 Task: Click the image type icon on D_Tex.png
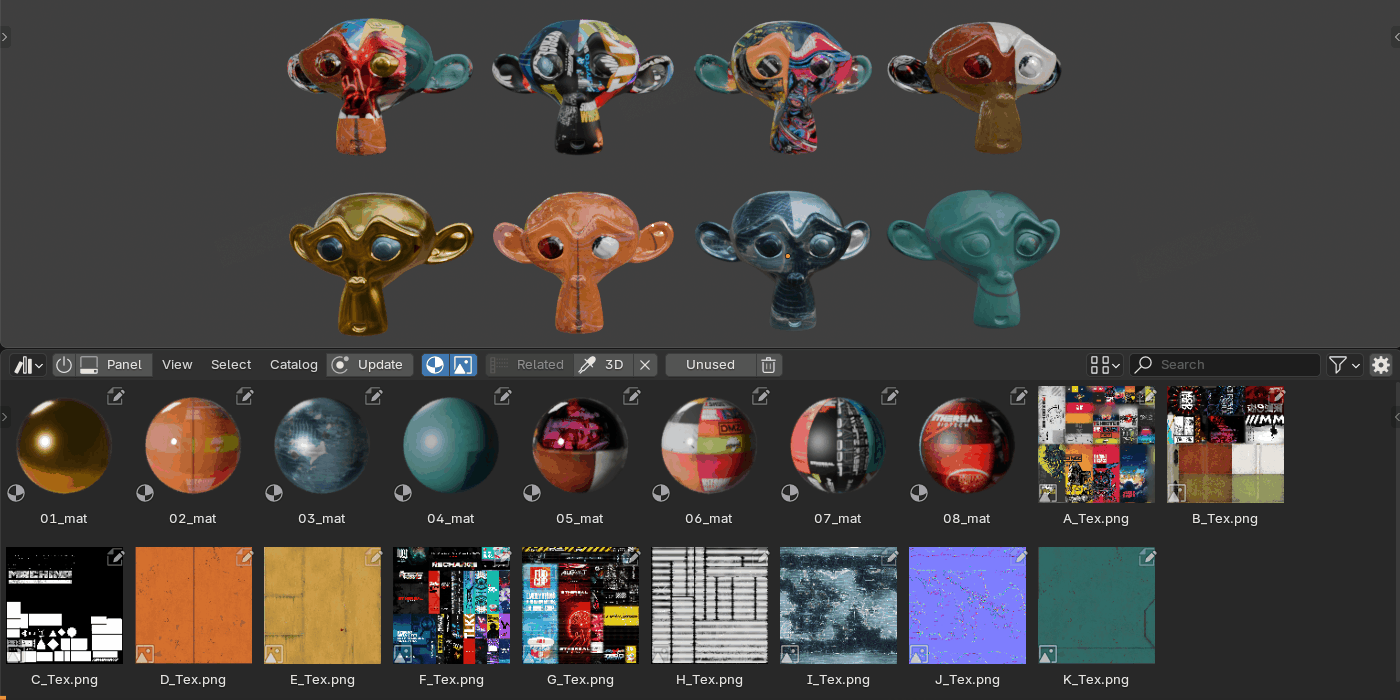[x=145, y=653]
